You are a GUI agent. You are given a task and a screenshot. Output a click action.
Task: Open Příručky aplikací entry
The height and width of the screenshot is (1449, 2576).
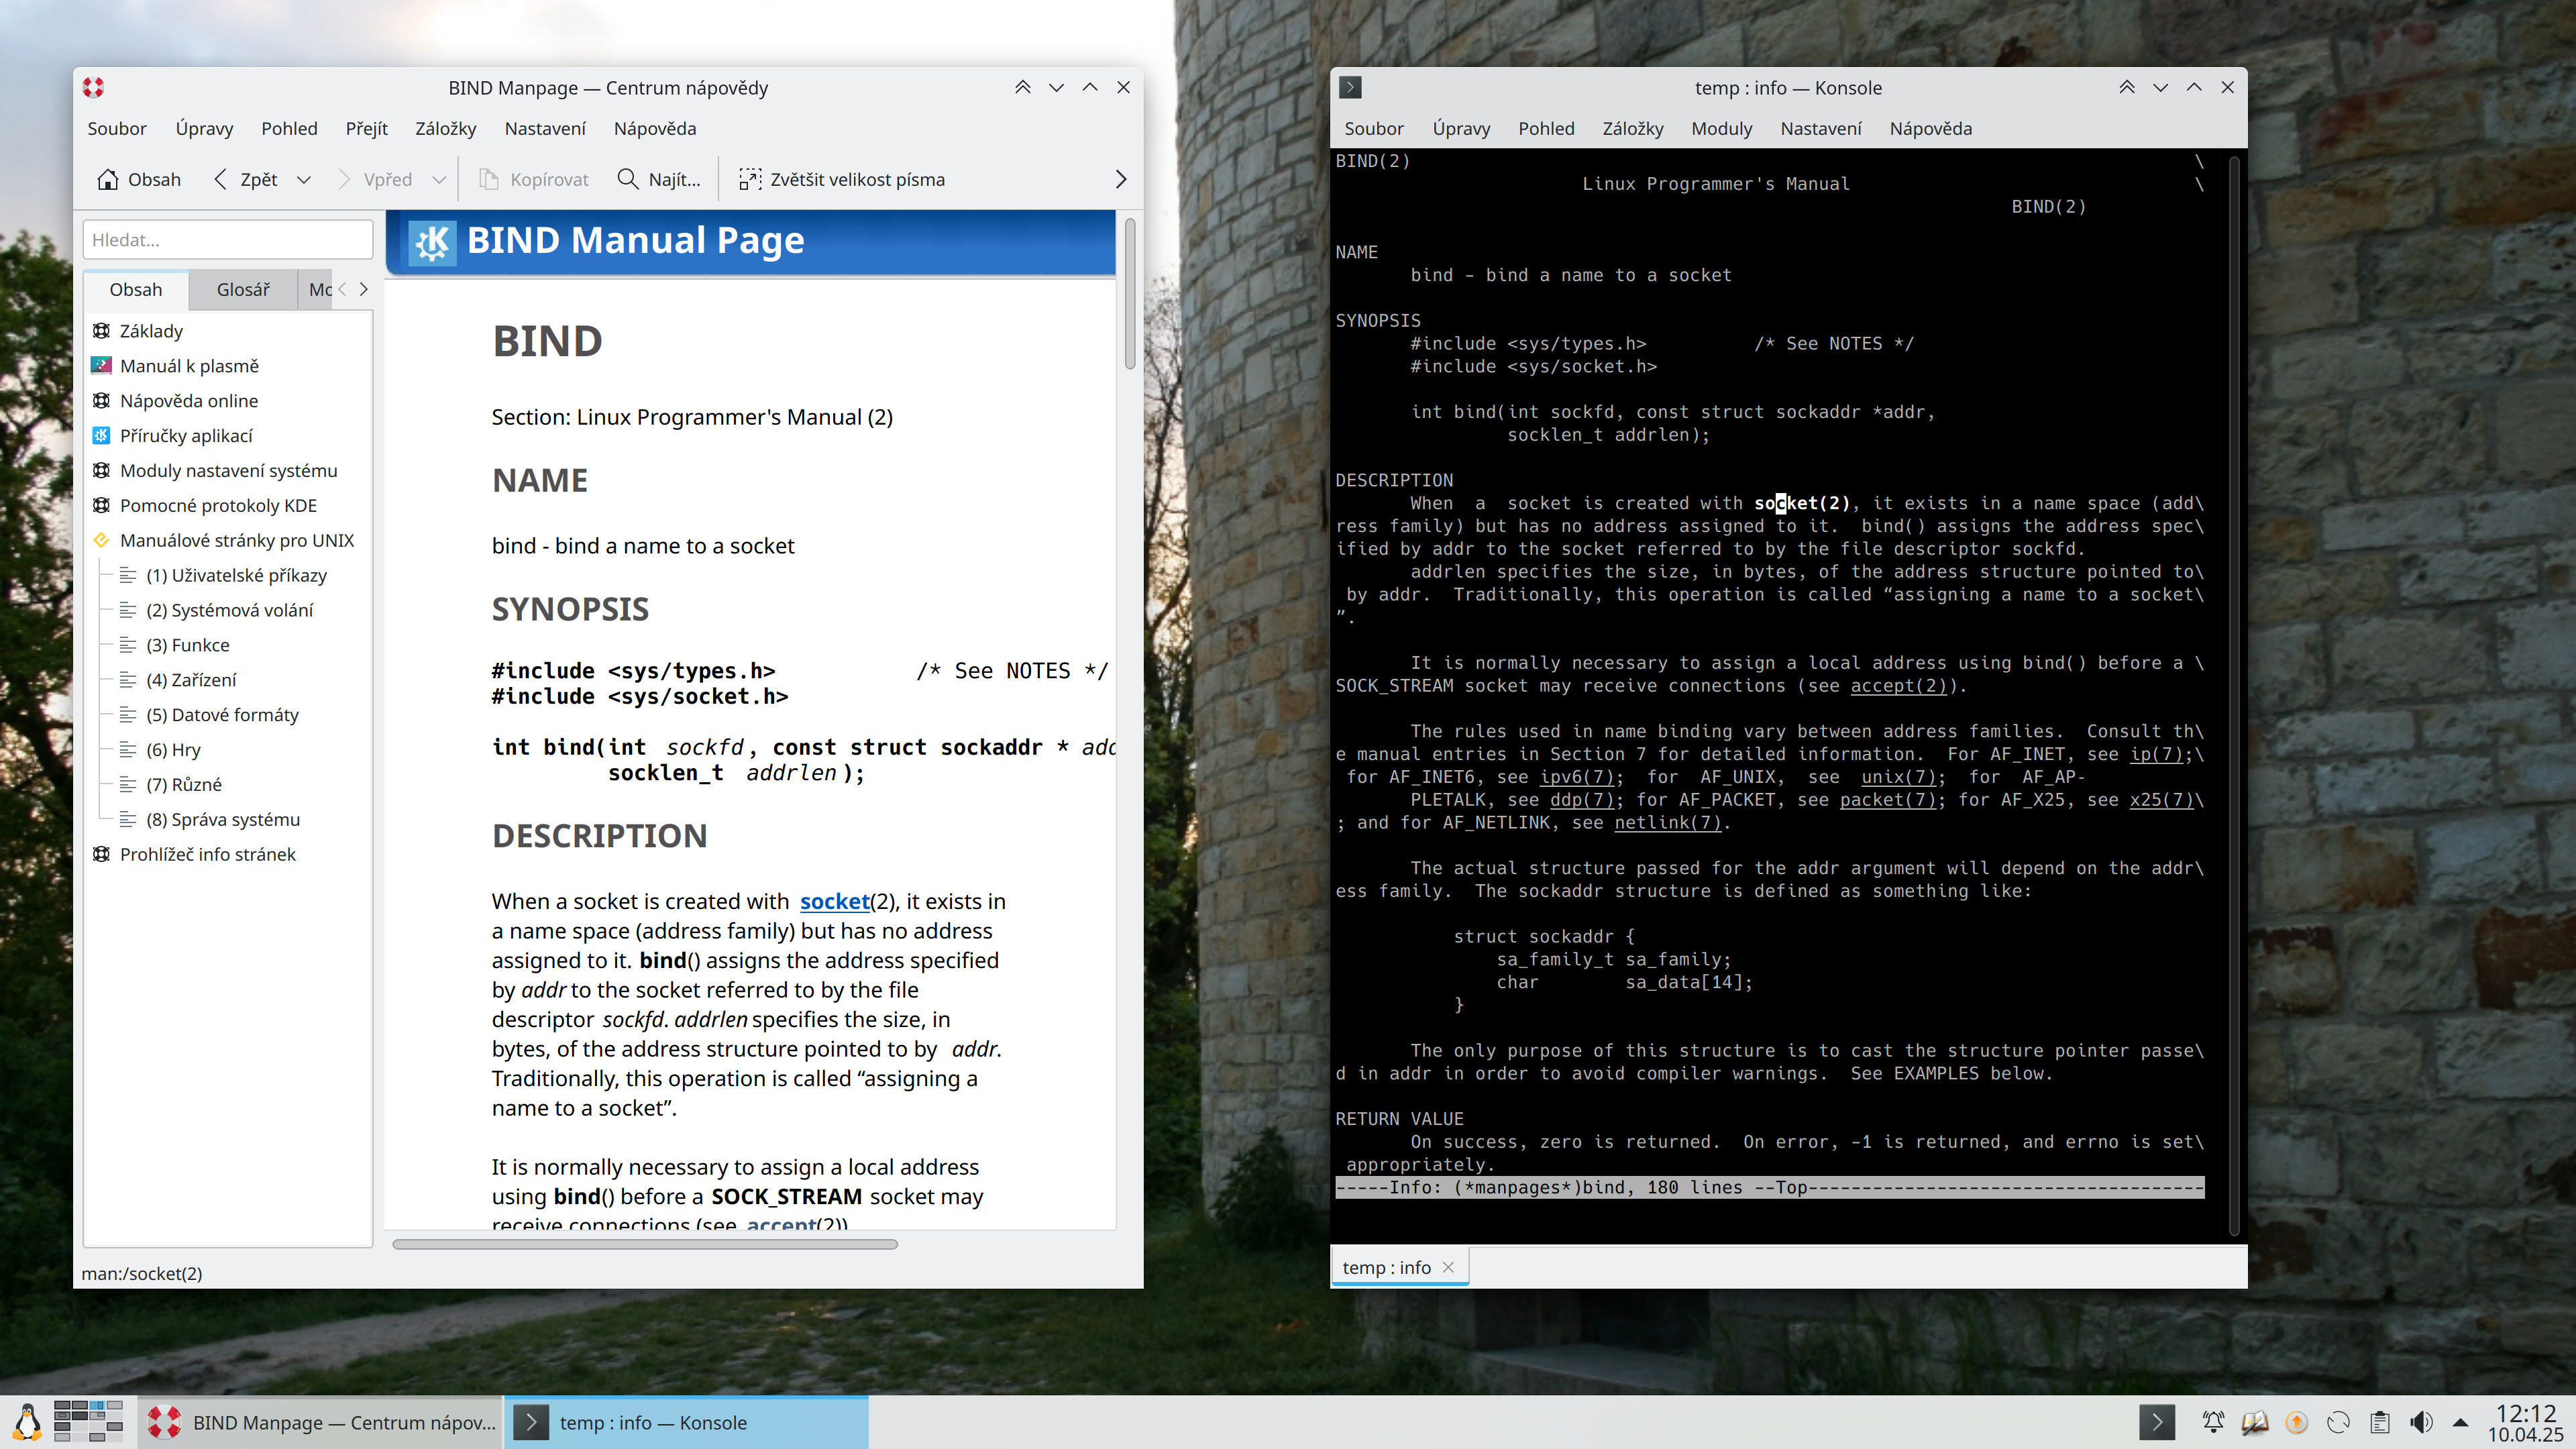[x=186, y=436]
